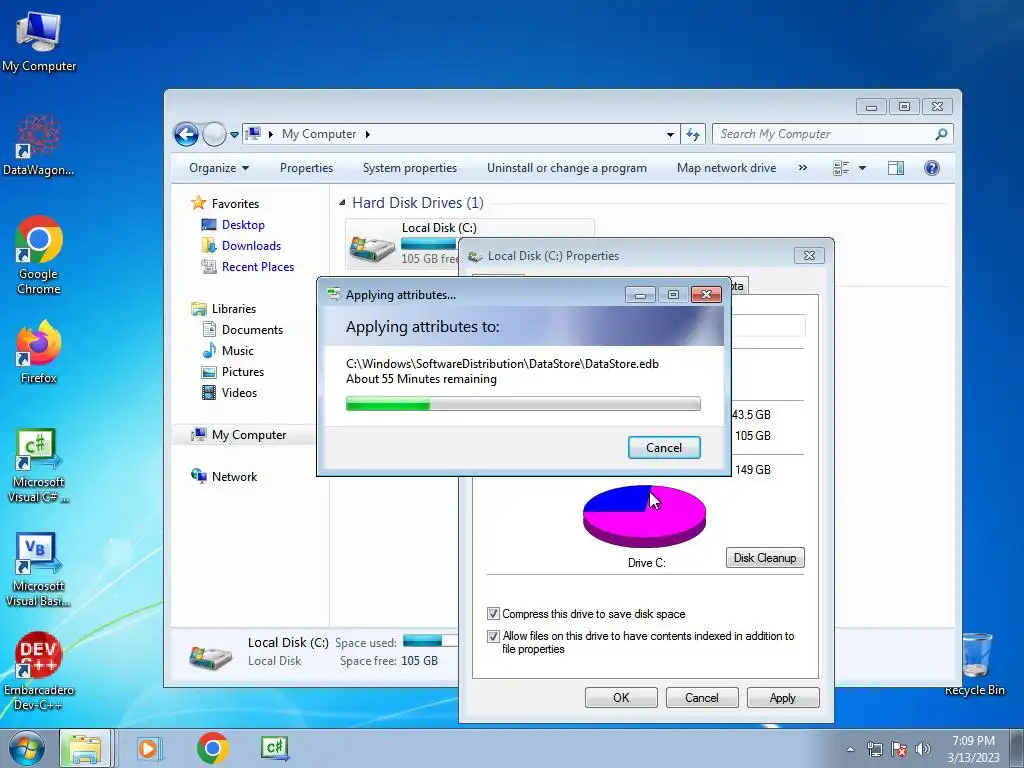Click the Drive C: pie chart

[645, 516]
